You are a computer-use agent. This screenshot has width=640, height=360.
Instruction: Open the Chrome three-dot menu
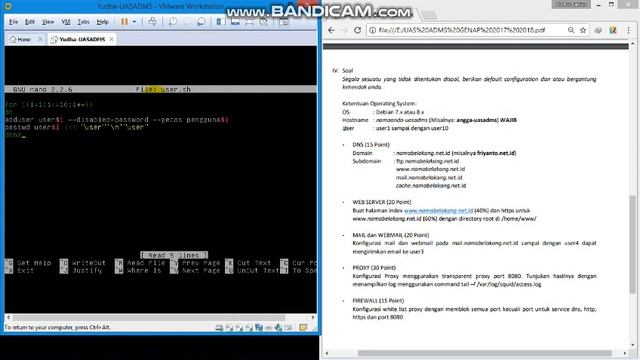[629, 30]
